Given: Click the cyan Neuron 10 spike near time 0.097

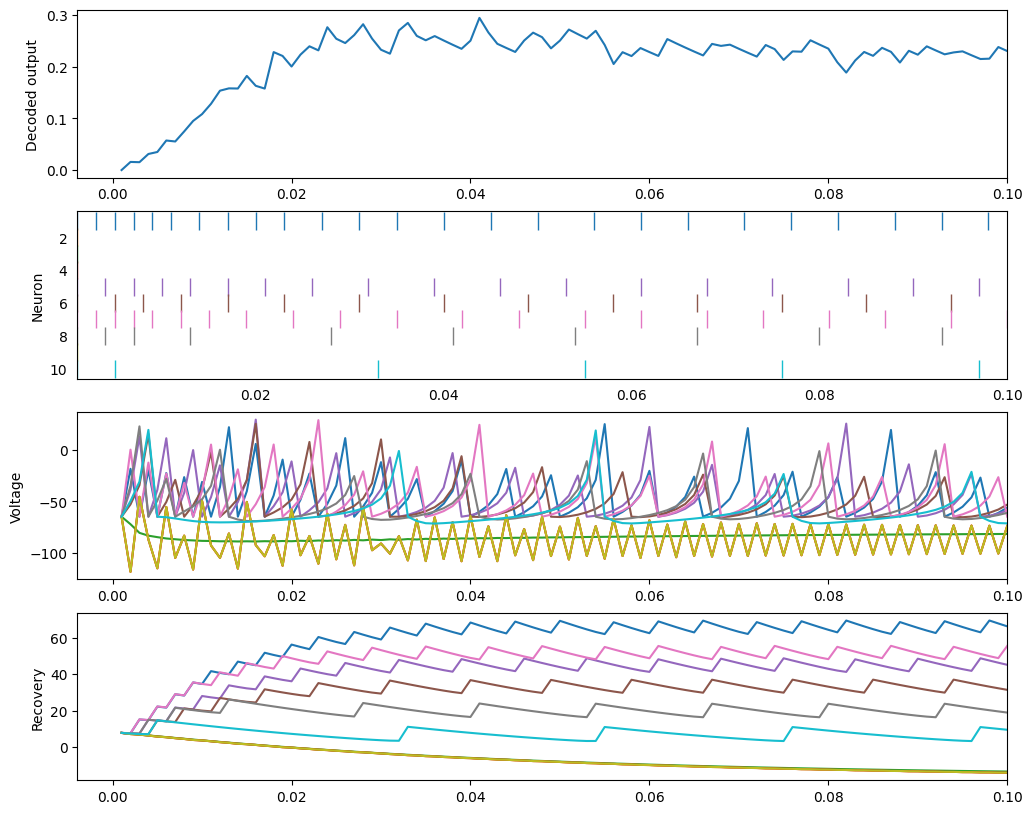Looking at the screenshot, I should [979, 369].
